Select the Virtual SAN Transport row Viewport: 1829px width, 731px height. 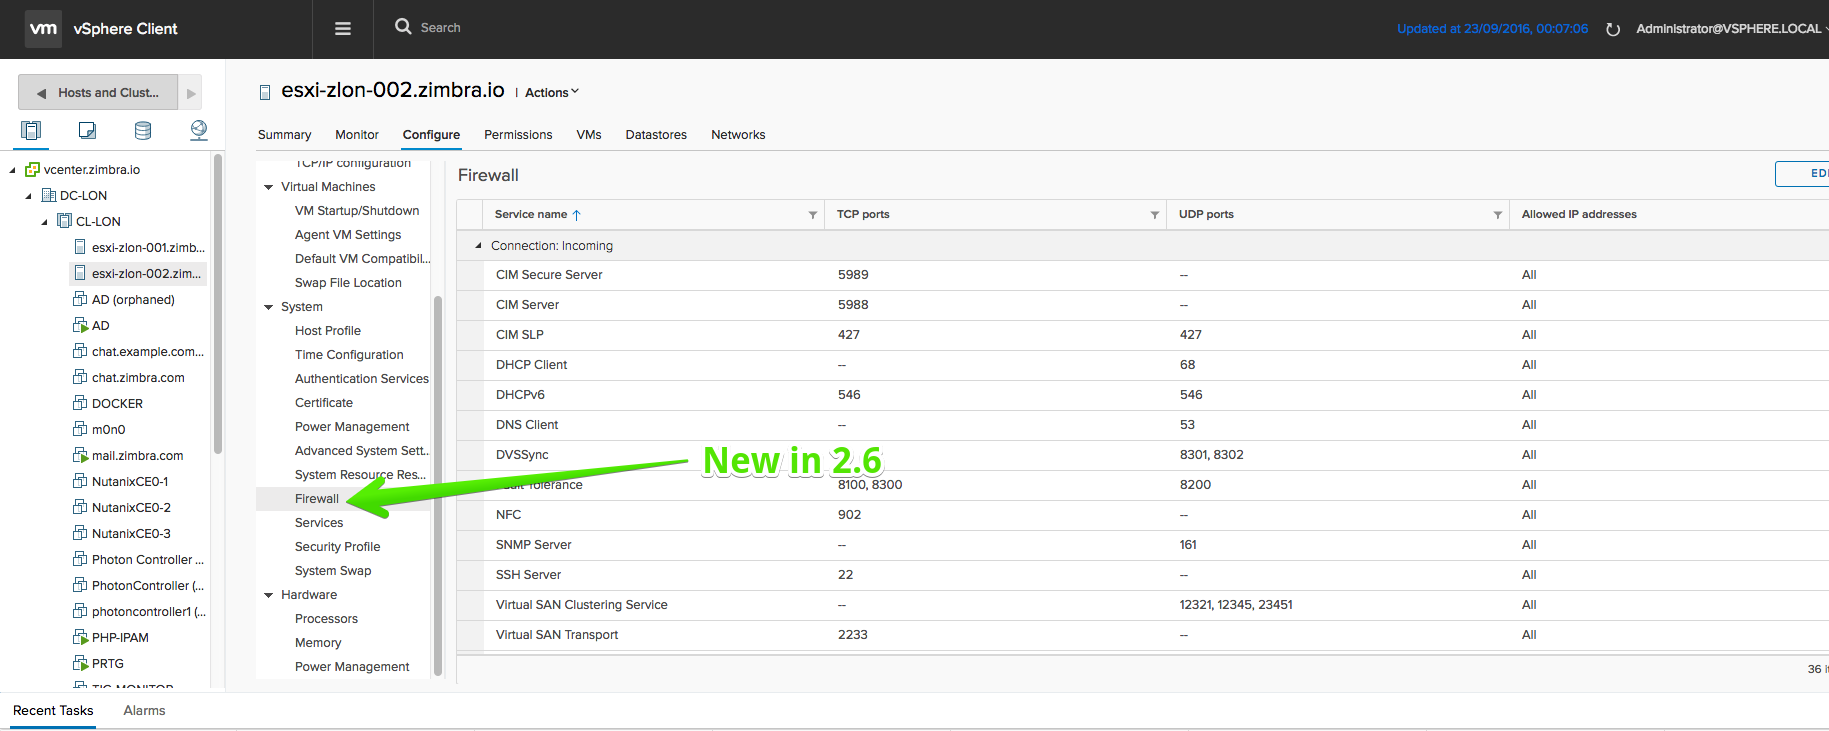[1142, 635]
